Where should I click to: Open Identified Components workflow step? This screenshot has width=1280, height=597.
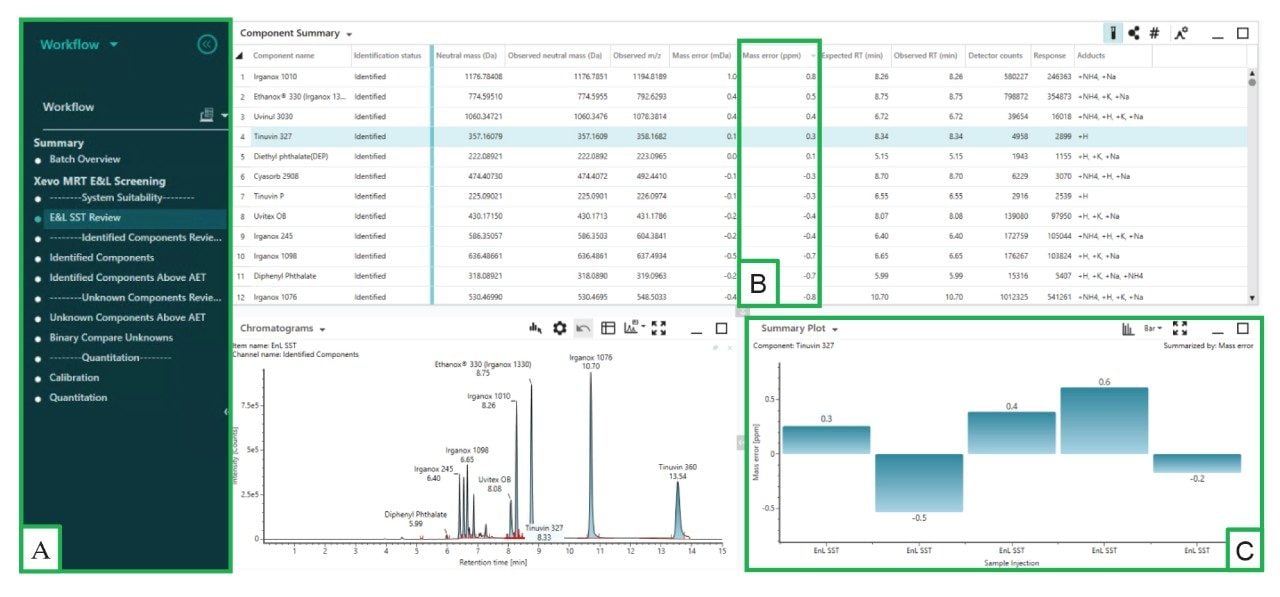pyautogui.click(x=102, y=258)
